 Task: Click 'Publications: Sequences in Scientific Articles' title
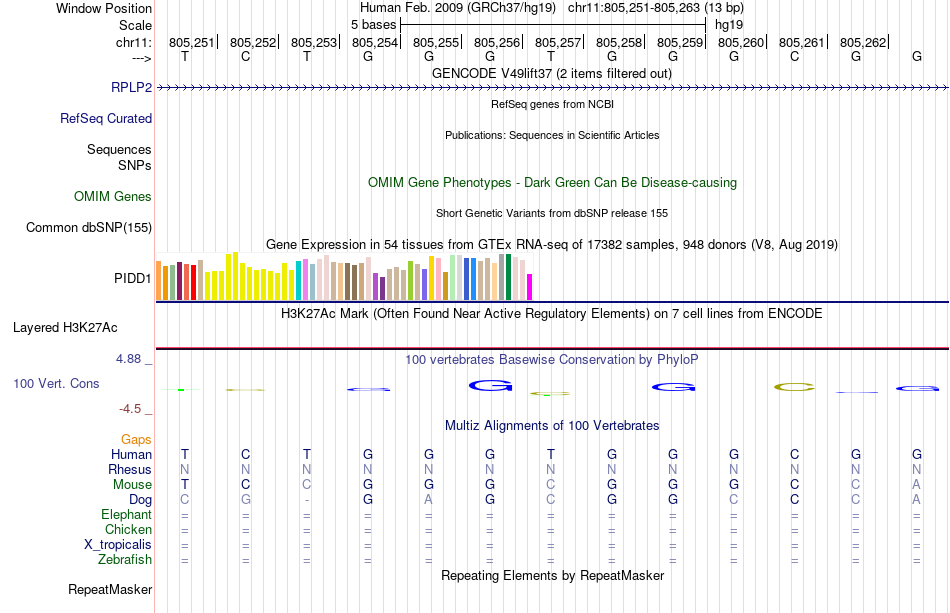552,135
